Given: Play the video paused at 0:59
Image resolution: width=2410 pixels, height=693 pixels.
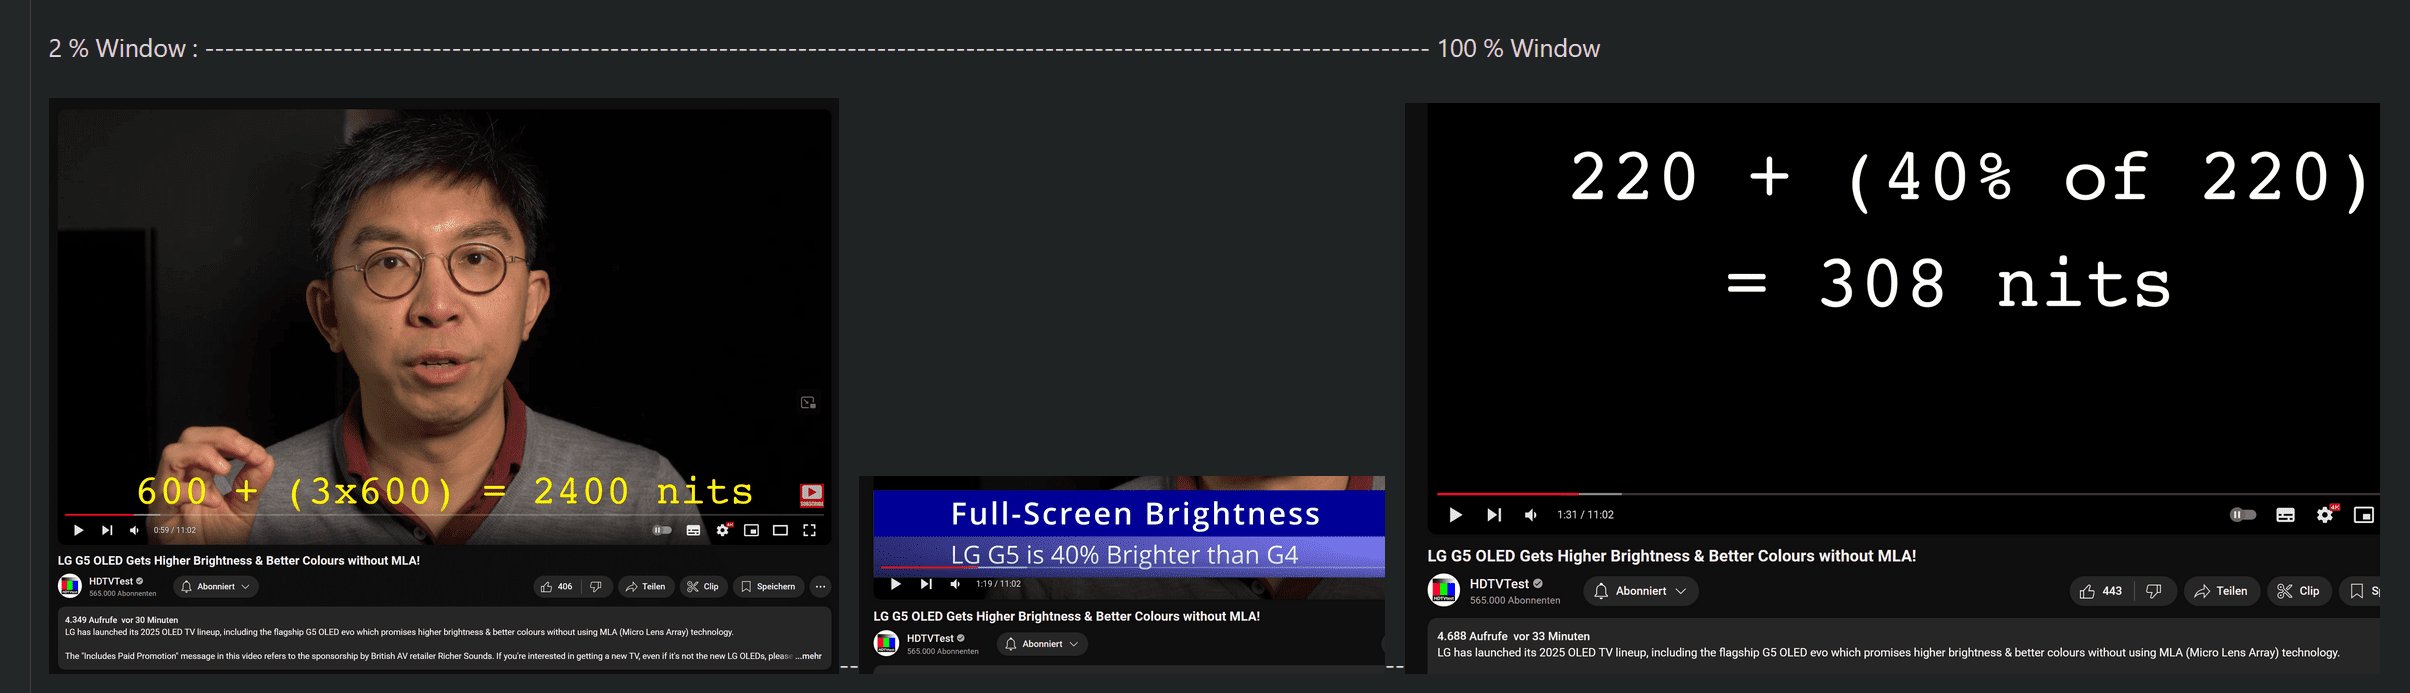Looking at the screenshot, I should 78,530.
